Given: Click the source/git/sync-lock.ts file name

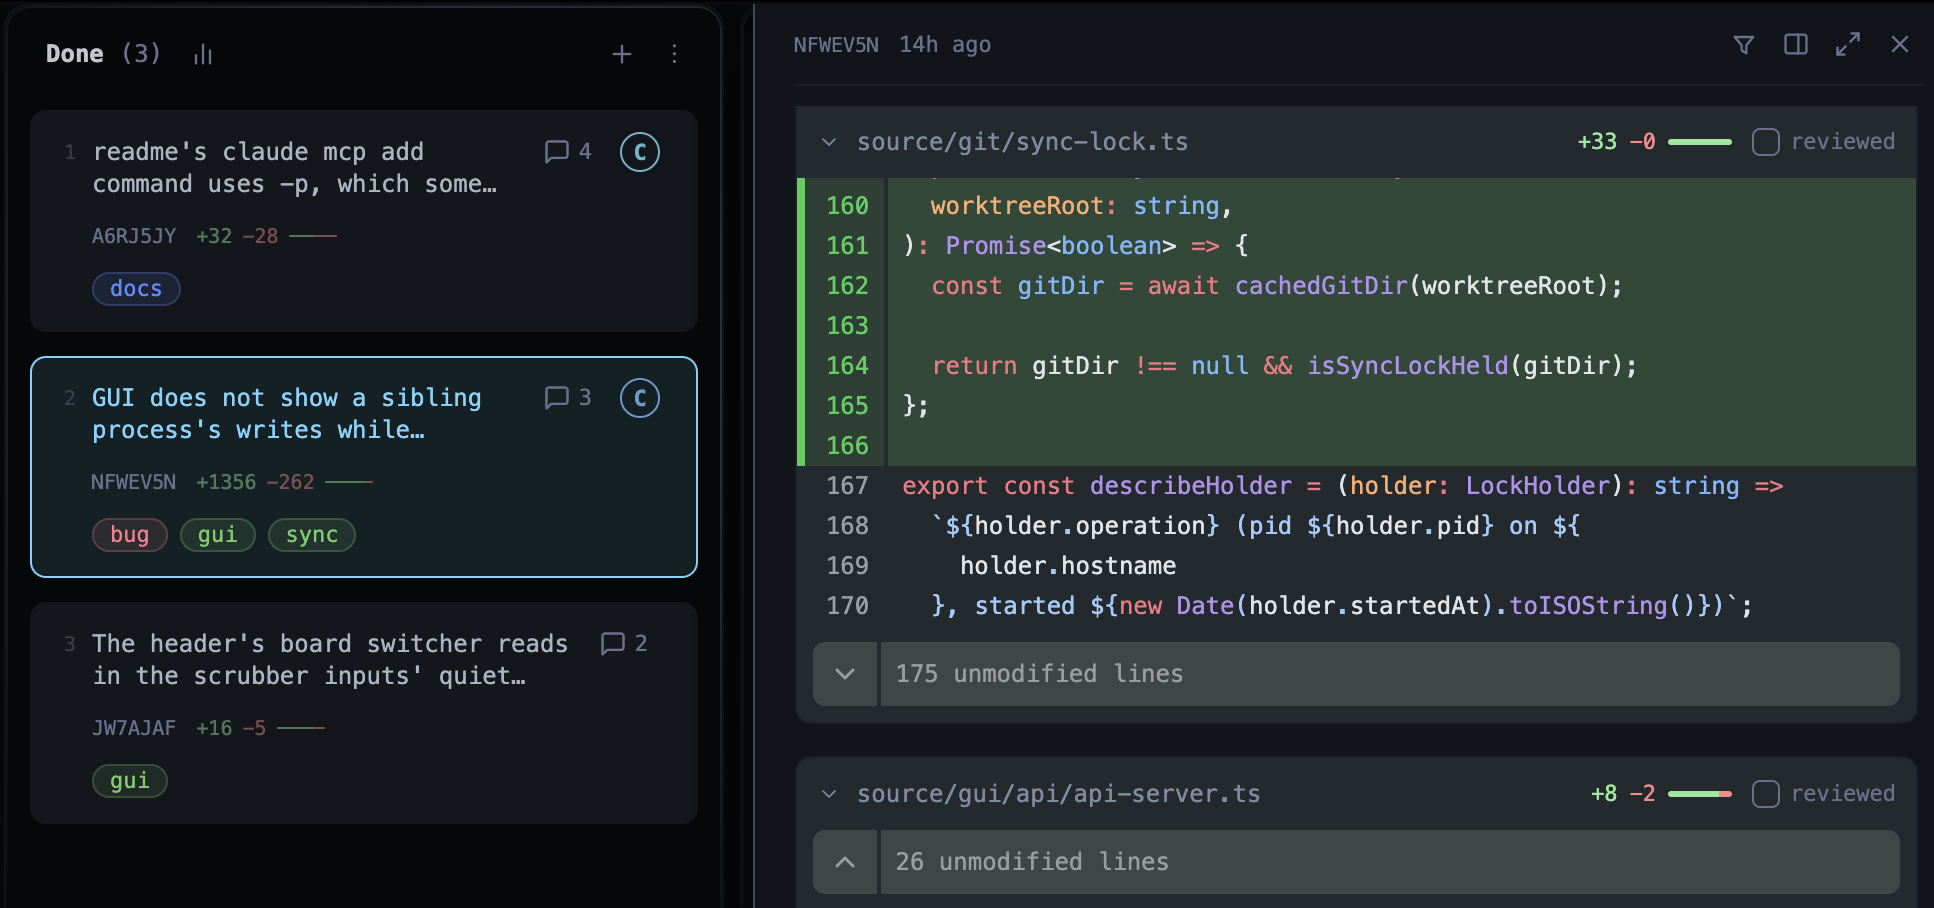Looking at the screenshot, I should point(1023,142).
